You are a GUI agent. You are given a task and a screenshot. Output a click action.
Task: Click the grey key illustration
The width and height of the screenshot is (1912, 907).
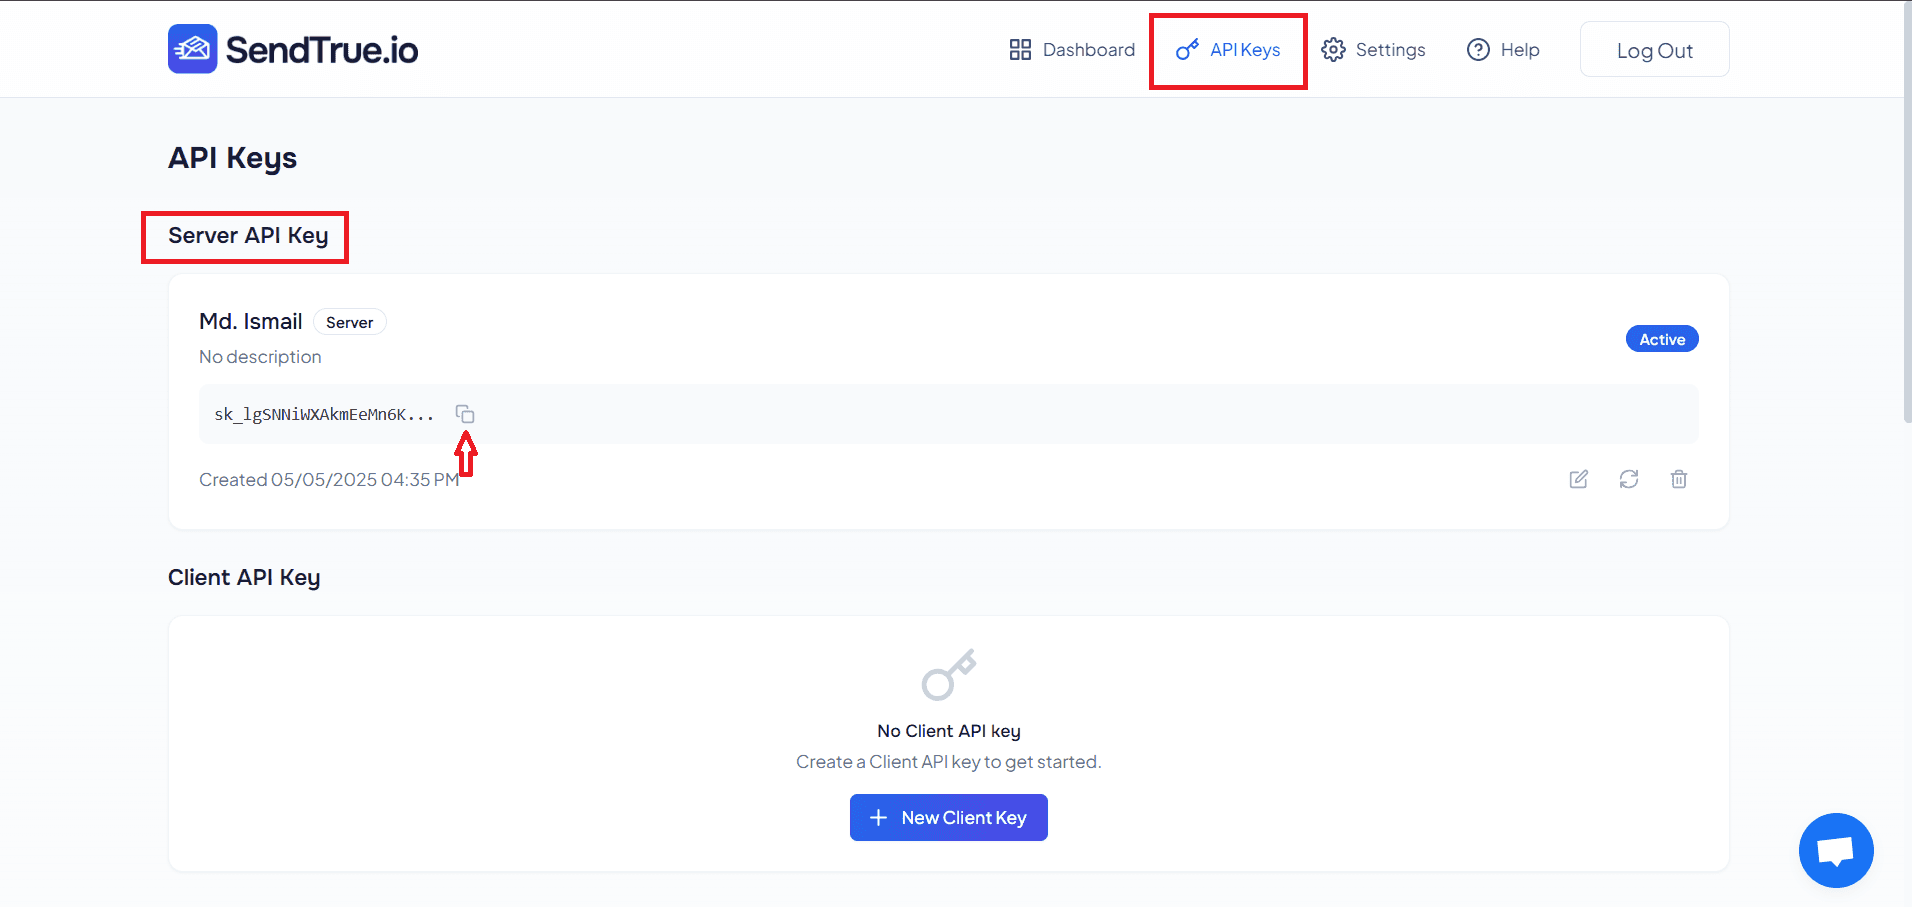tap(948, 674)
